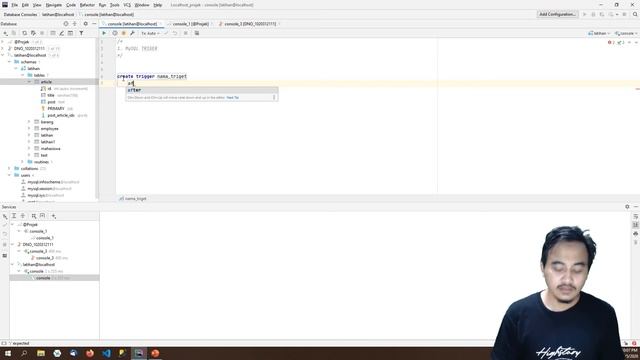Click Database Consoles breadcrumb in navigation bar
The width and height of the screenshot is (640, 360).
click(x=20, y=14)
